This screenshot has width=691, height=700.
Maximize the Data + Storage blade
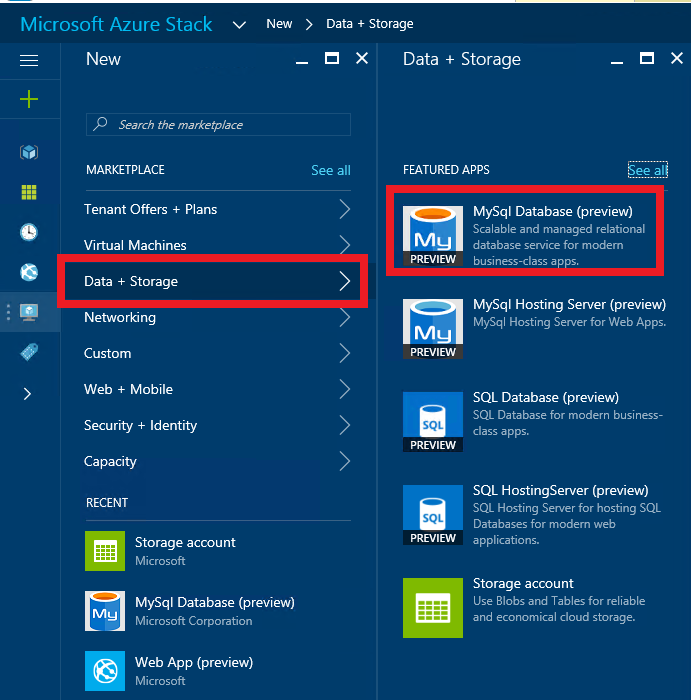(647, 58)
